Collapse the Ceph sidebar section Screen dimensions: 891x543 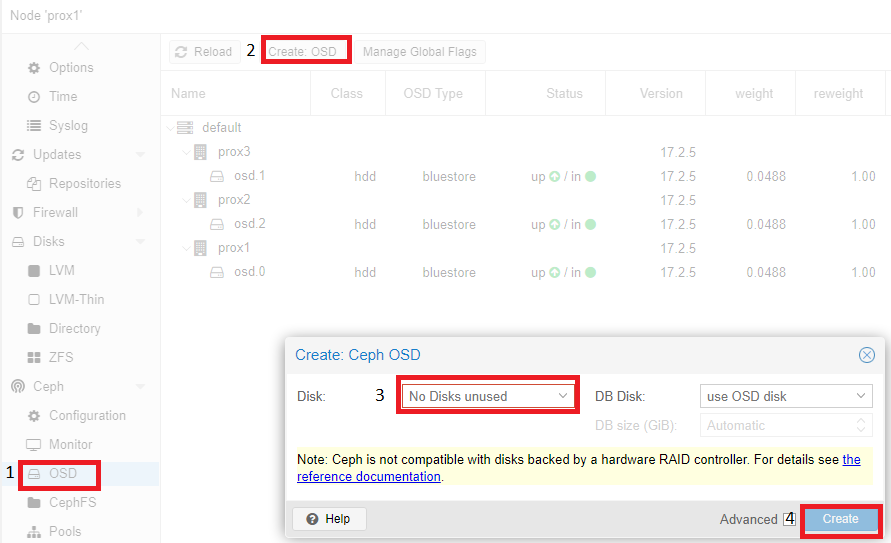point(140,386)
